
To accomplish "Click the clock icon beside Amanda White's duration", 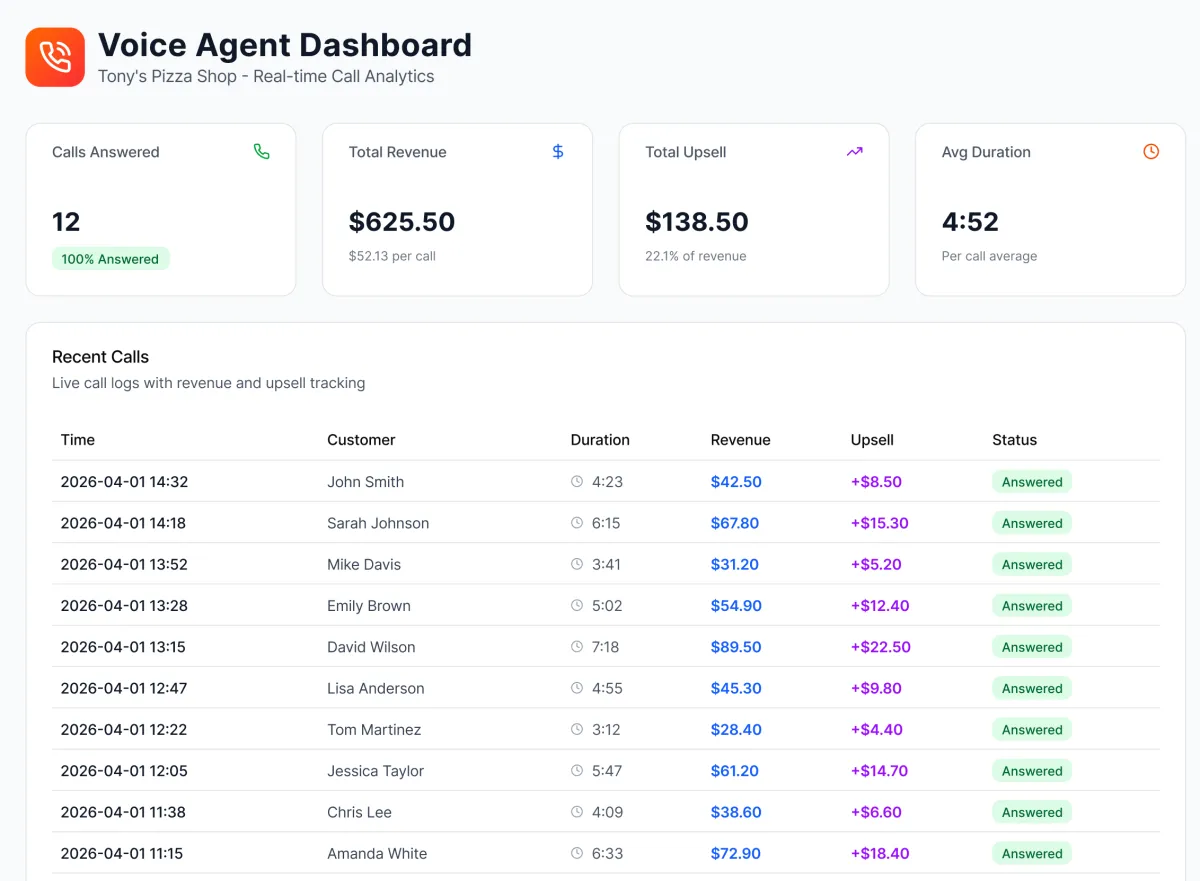I will 575,853.
